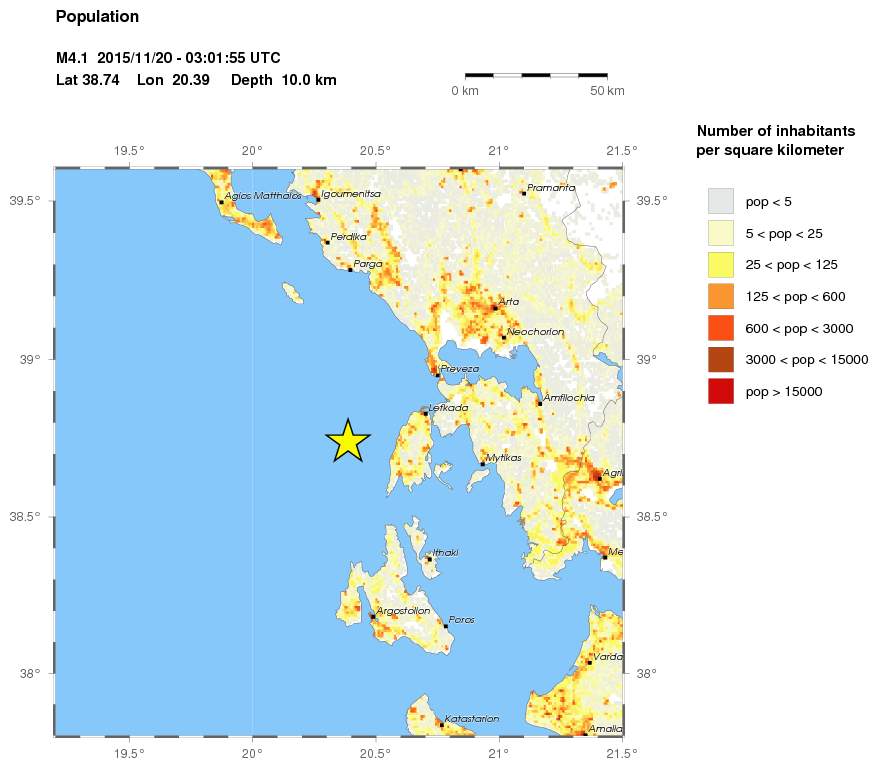The width and height of the screenshot is (878, 768).
Task: Select the orange '125 < pop < 600' swatch
Action: (x=720, y=296)
